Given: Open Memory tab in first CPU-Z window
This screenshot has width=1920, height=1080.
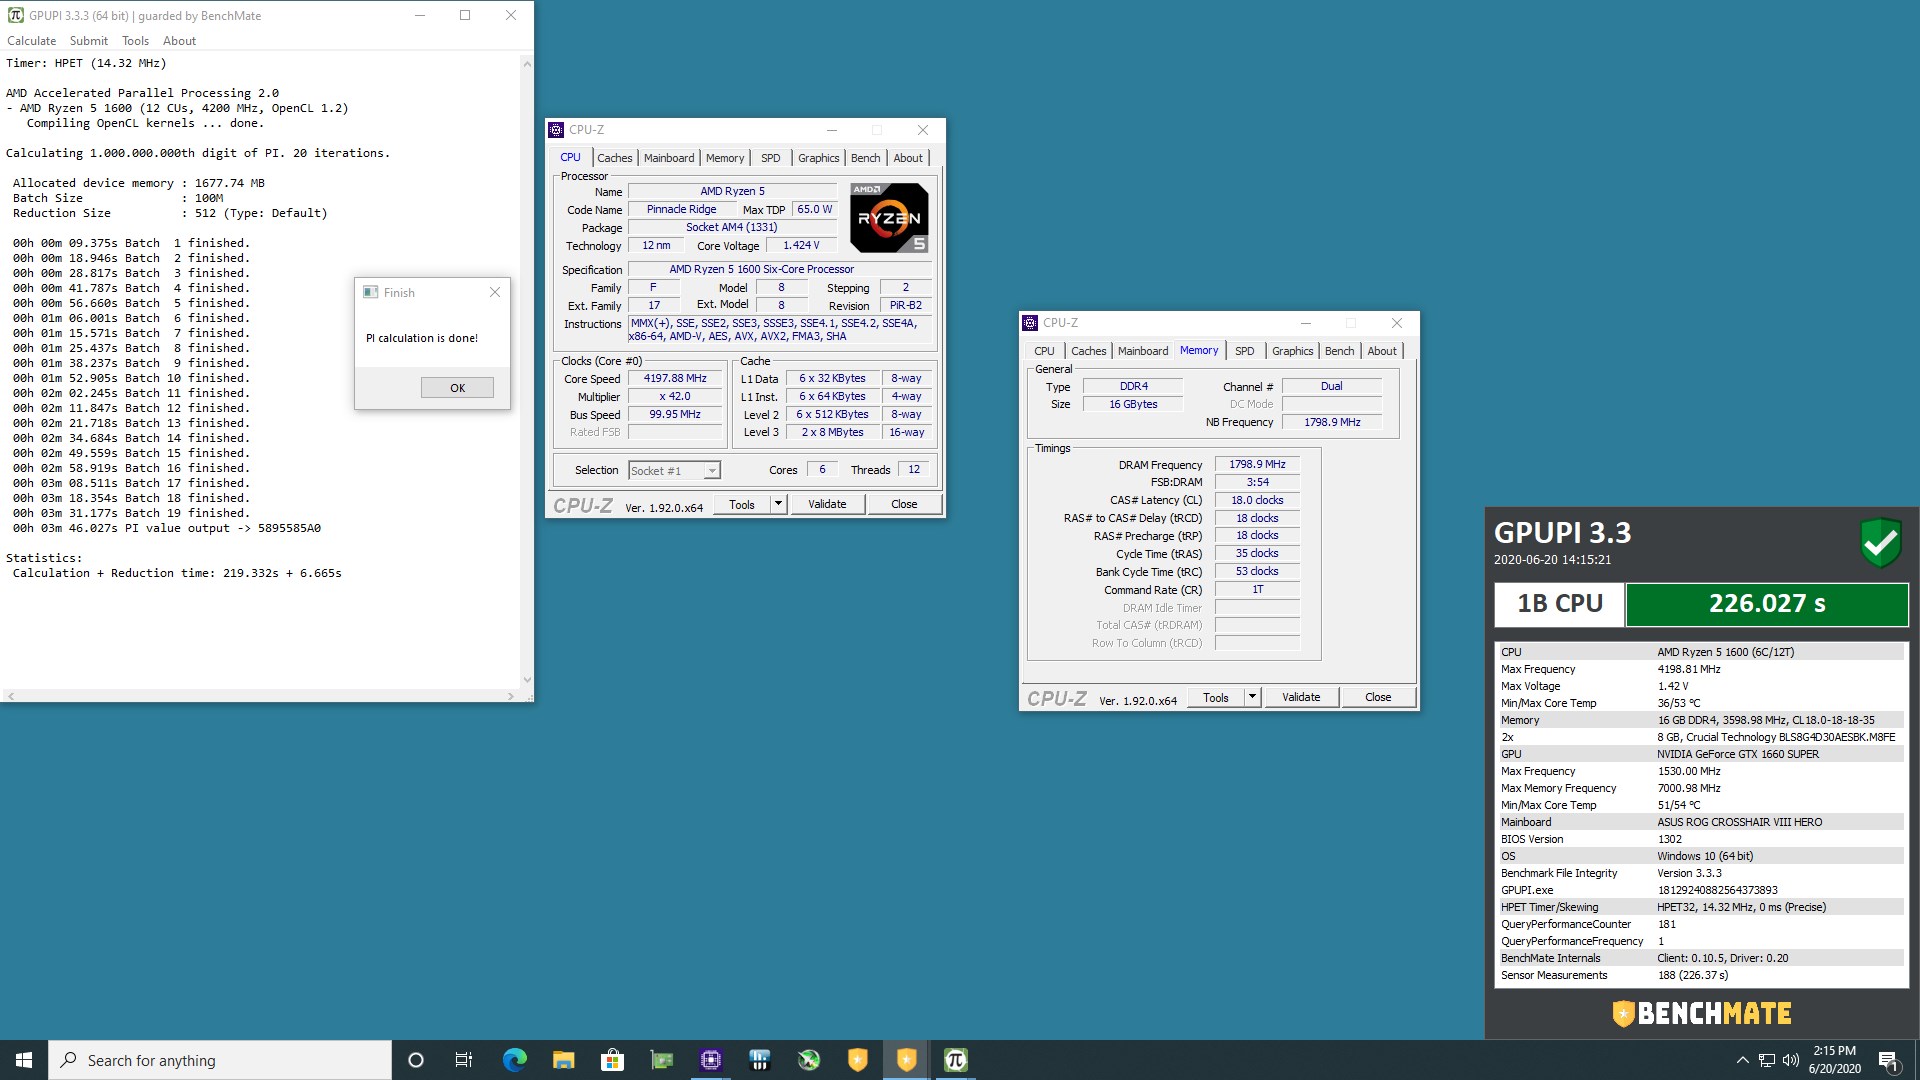Looking at the screenshot, I should pos(725,158).
